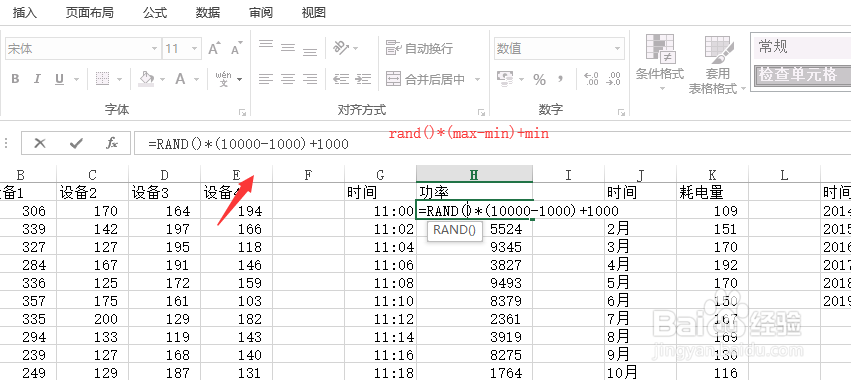Toggle bold formatting

[x=15, y=79]
